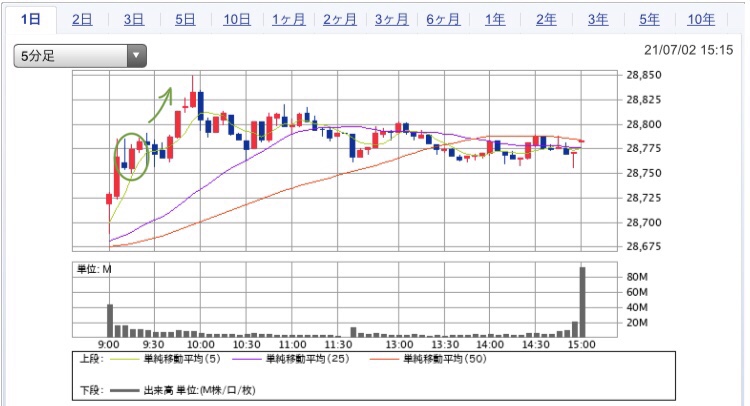Open the 5分足 interval dropdown
Image resolution: width=750 pixels, height=406 pixels.
coord(70,57)
